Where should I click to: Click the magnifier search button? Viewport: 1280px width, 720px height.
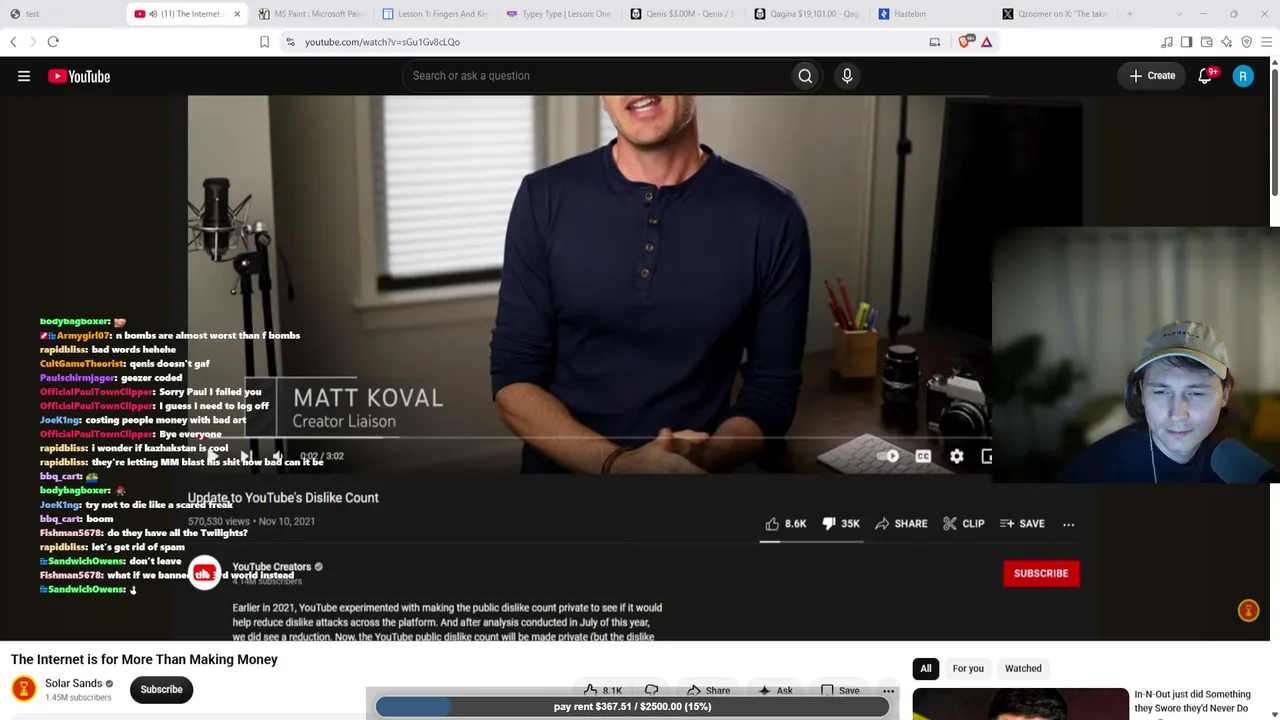(805, 76)
